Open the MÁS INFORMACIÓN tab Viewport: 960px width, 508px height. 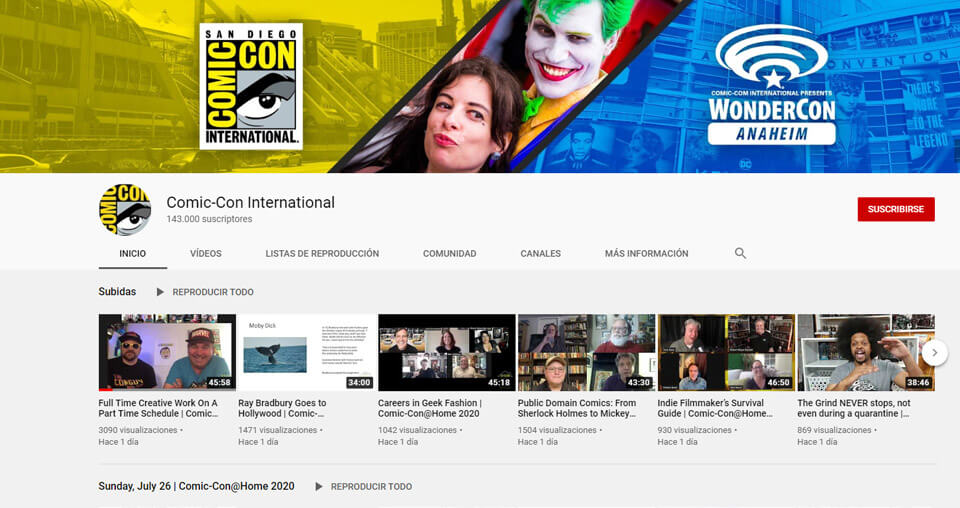click(x=647, y=253)
